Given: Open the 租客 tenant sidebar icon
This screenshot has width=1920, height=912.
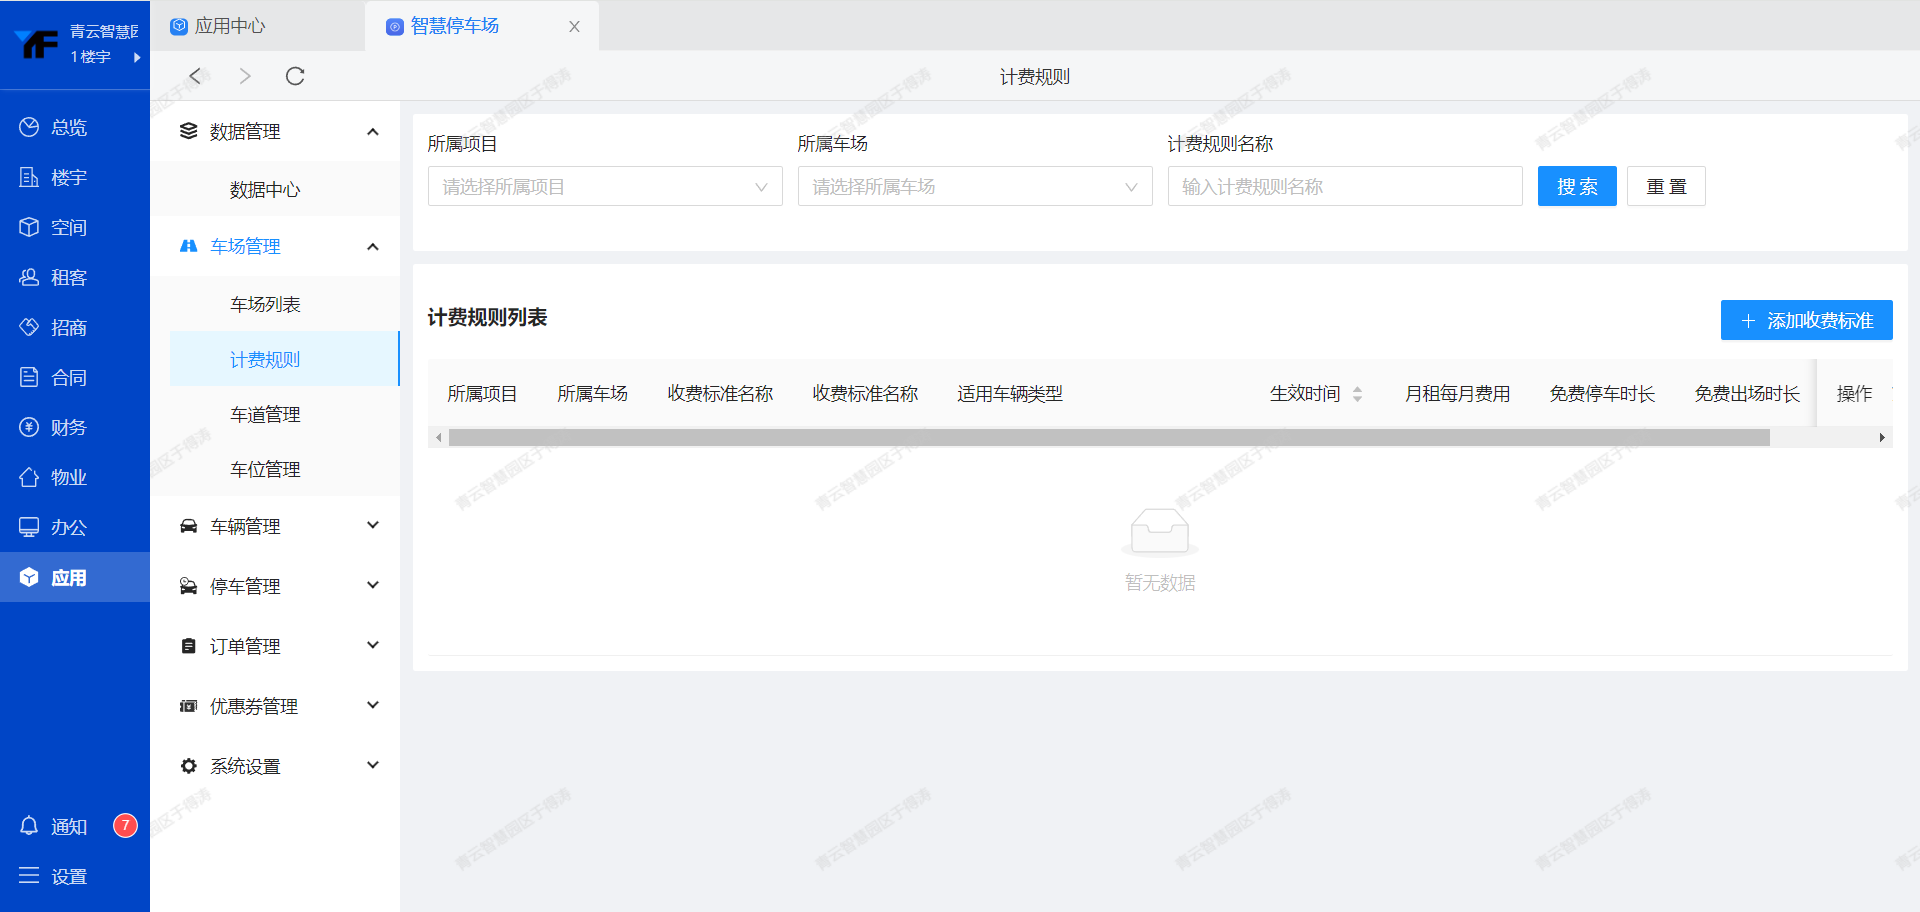Looking at the screenshot, I should [x=29, y=277].
